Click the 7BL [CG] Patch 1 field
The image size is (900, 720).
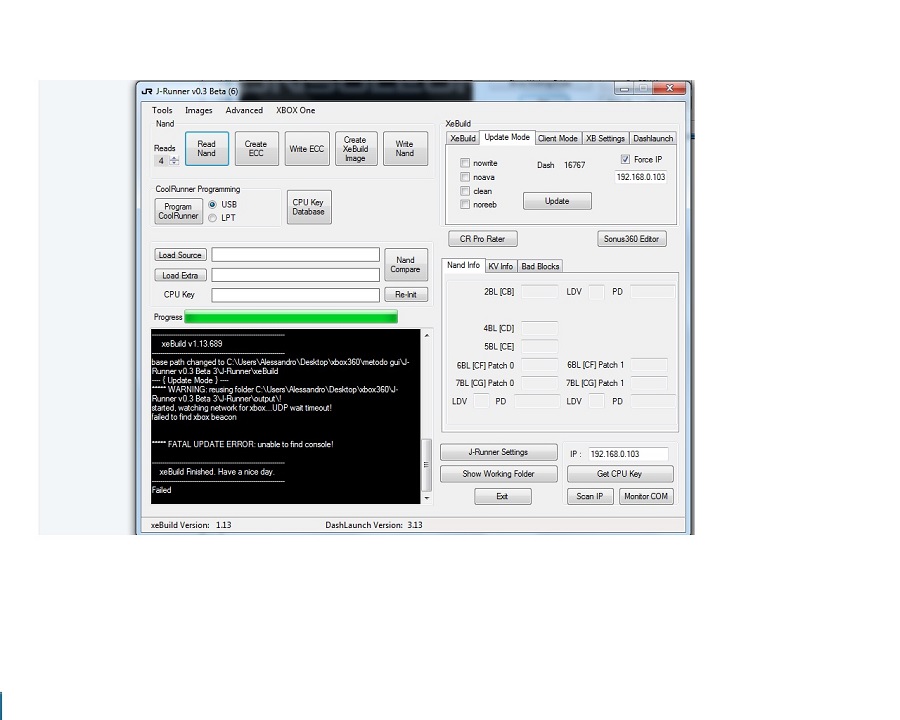tap(649, 383)
